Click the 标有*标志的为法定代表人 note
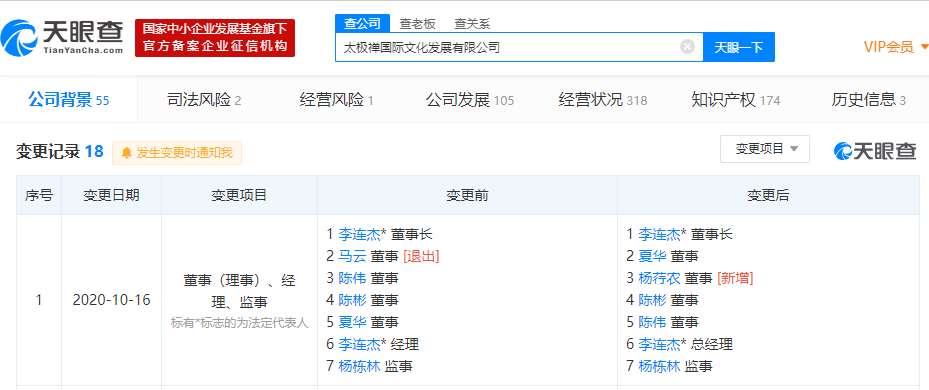 [239, 324]
